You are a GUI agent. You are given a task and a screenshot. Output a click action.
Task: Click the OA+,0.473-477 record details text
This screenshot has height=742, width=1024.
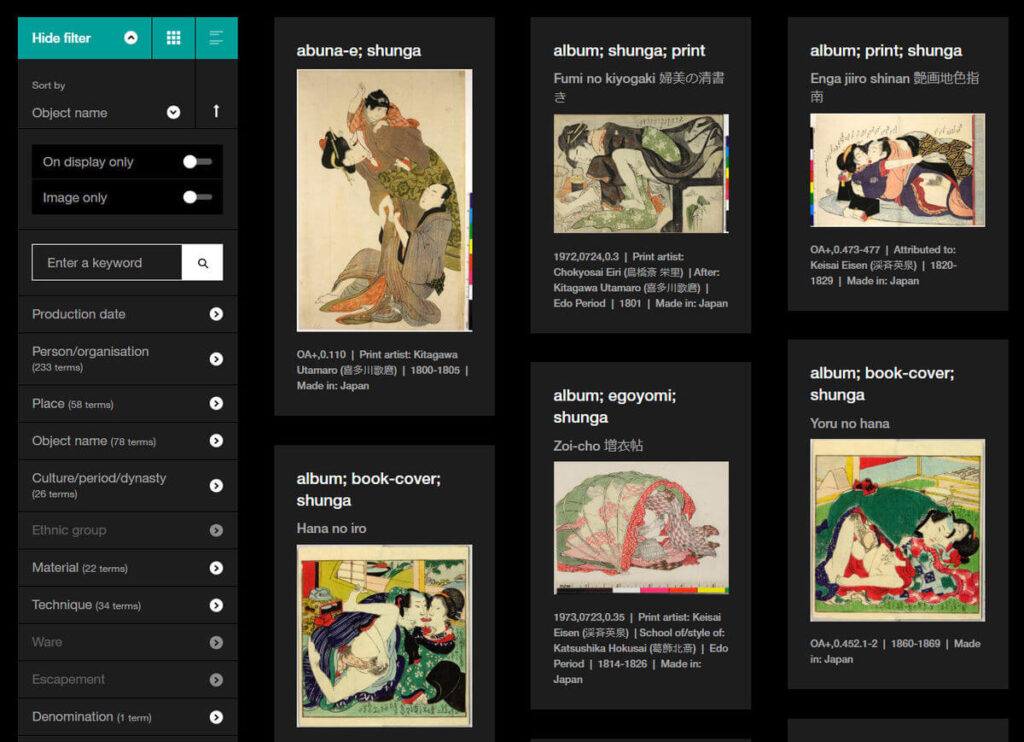[x=884, y=265]
